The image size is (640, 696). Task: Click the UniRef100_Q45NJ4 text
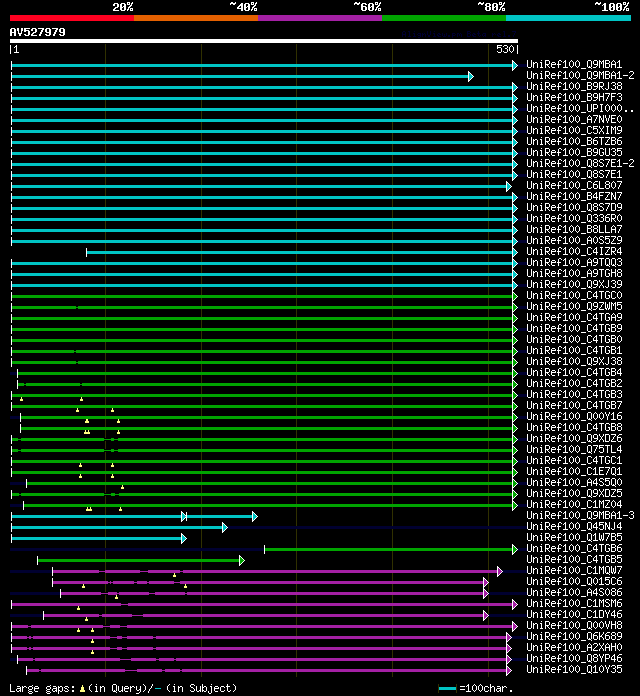pyautogui.click(x=574, y=526)
